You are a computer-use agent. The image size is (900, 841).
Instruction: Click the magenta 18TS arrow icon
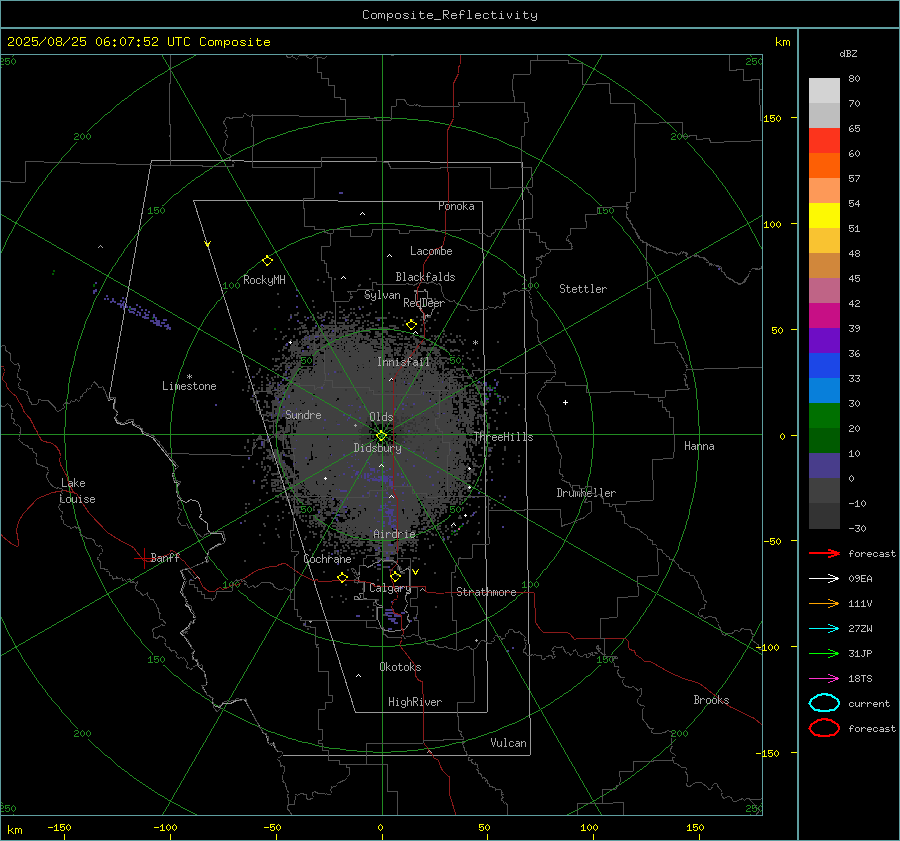pyautogui.click(x=824, y=679)
